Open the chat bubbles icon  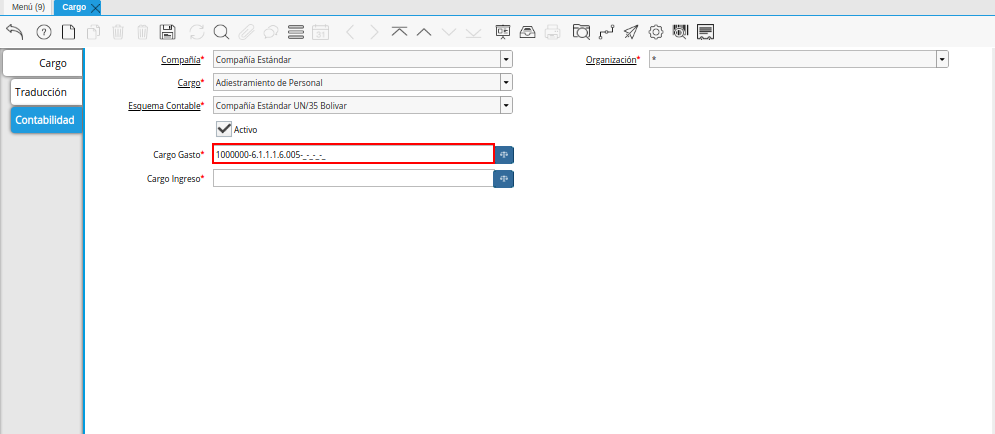271,32
